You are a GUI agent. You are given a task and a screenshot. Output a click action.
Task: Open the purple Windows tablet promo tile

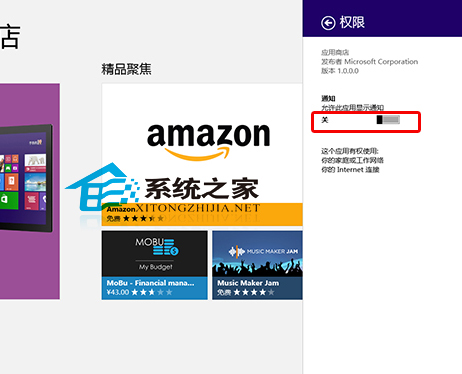tap(30, 191)
